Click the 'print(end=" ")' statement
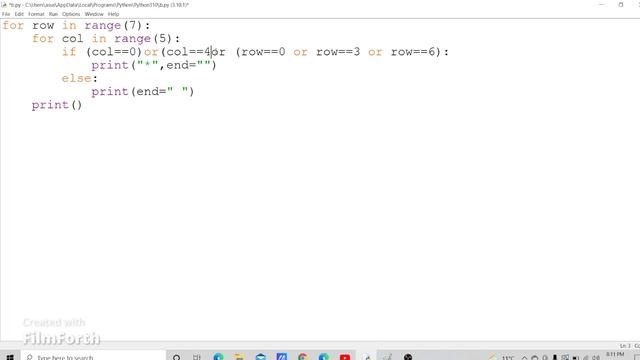 point(143,91)
